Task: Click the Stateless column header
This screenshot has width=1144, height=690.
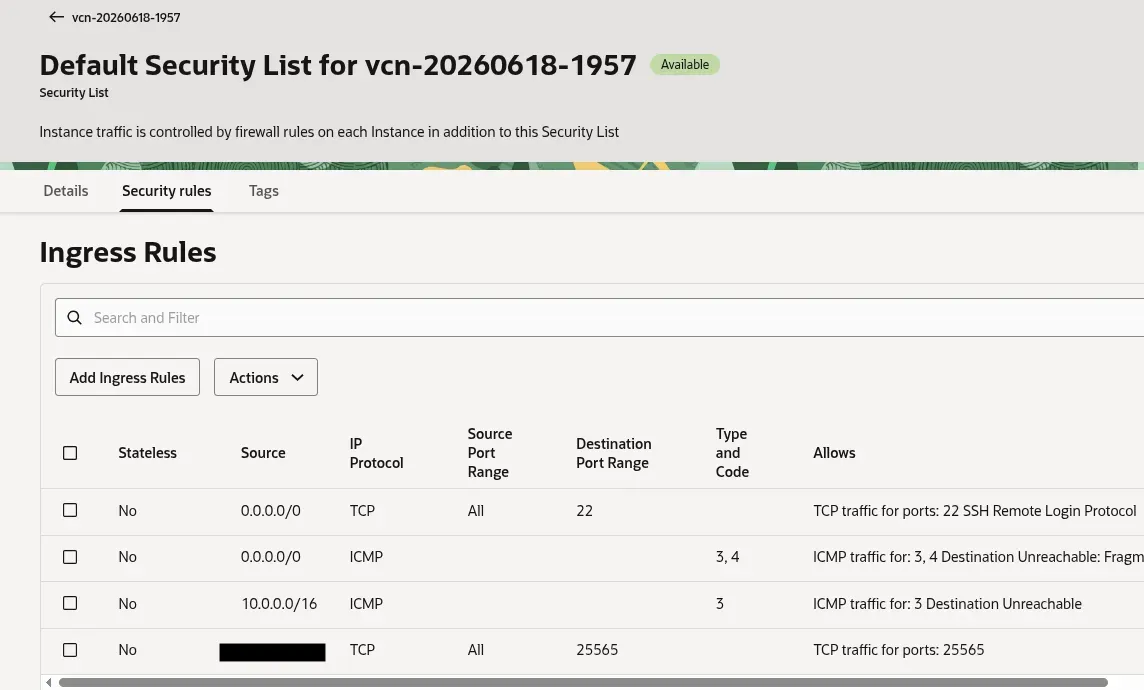Action: (x=147, y=452)
